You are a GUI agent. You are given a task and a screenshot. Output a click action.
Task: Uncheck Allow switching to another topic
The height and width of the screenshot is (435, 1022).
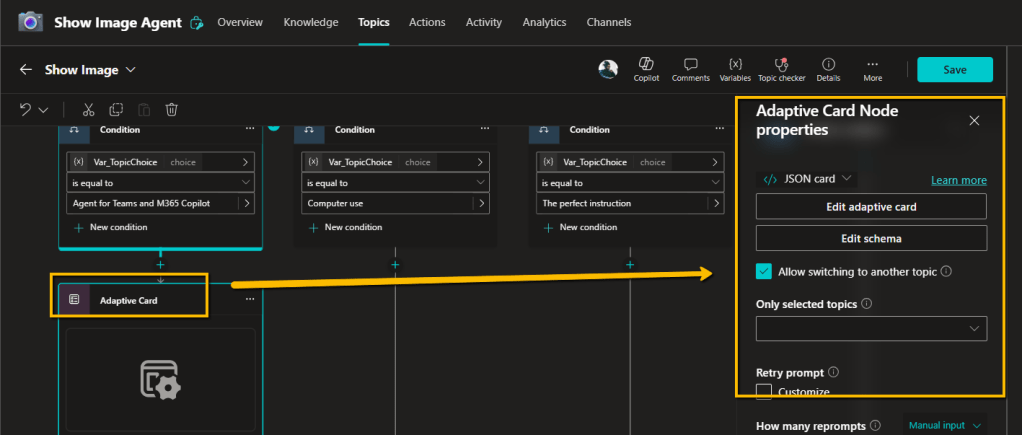764,271
